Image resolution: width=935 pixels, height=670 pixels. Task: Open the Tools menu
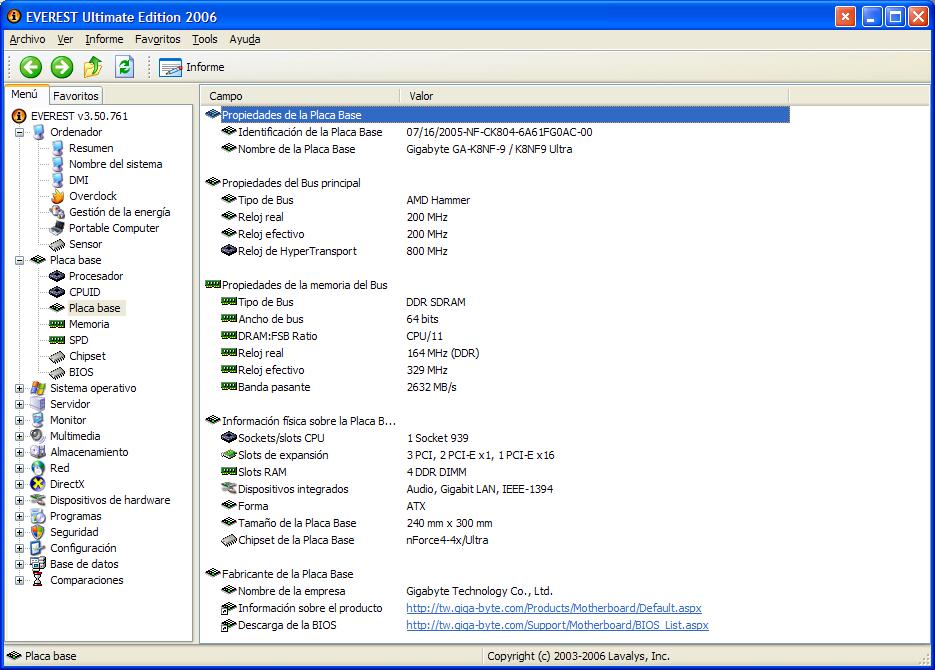205,39
